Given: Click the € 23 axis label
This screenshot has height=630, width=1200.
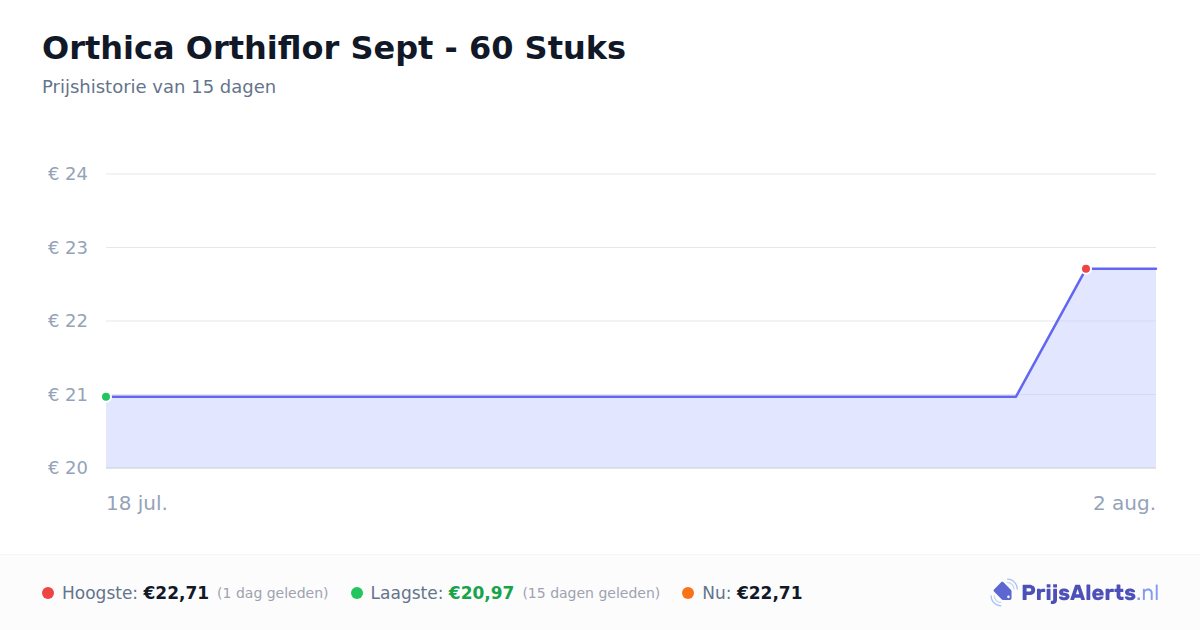Looking at the screenshot, I should (x=68, y=248).
